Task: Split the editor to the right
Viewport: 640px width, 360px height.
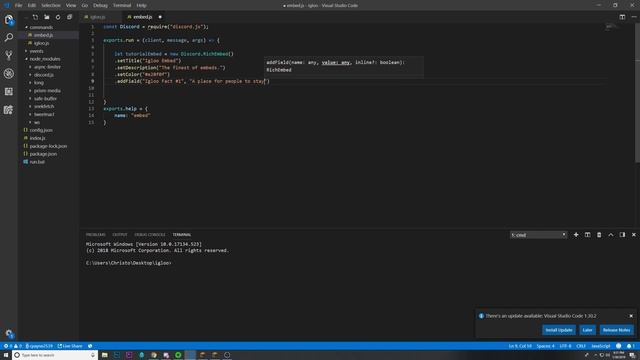Action: pyautogui.click(x=622, y=17)
